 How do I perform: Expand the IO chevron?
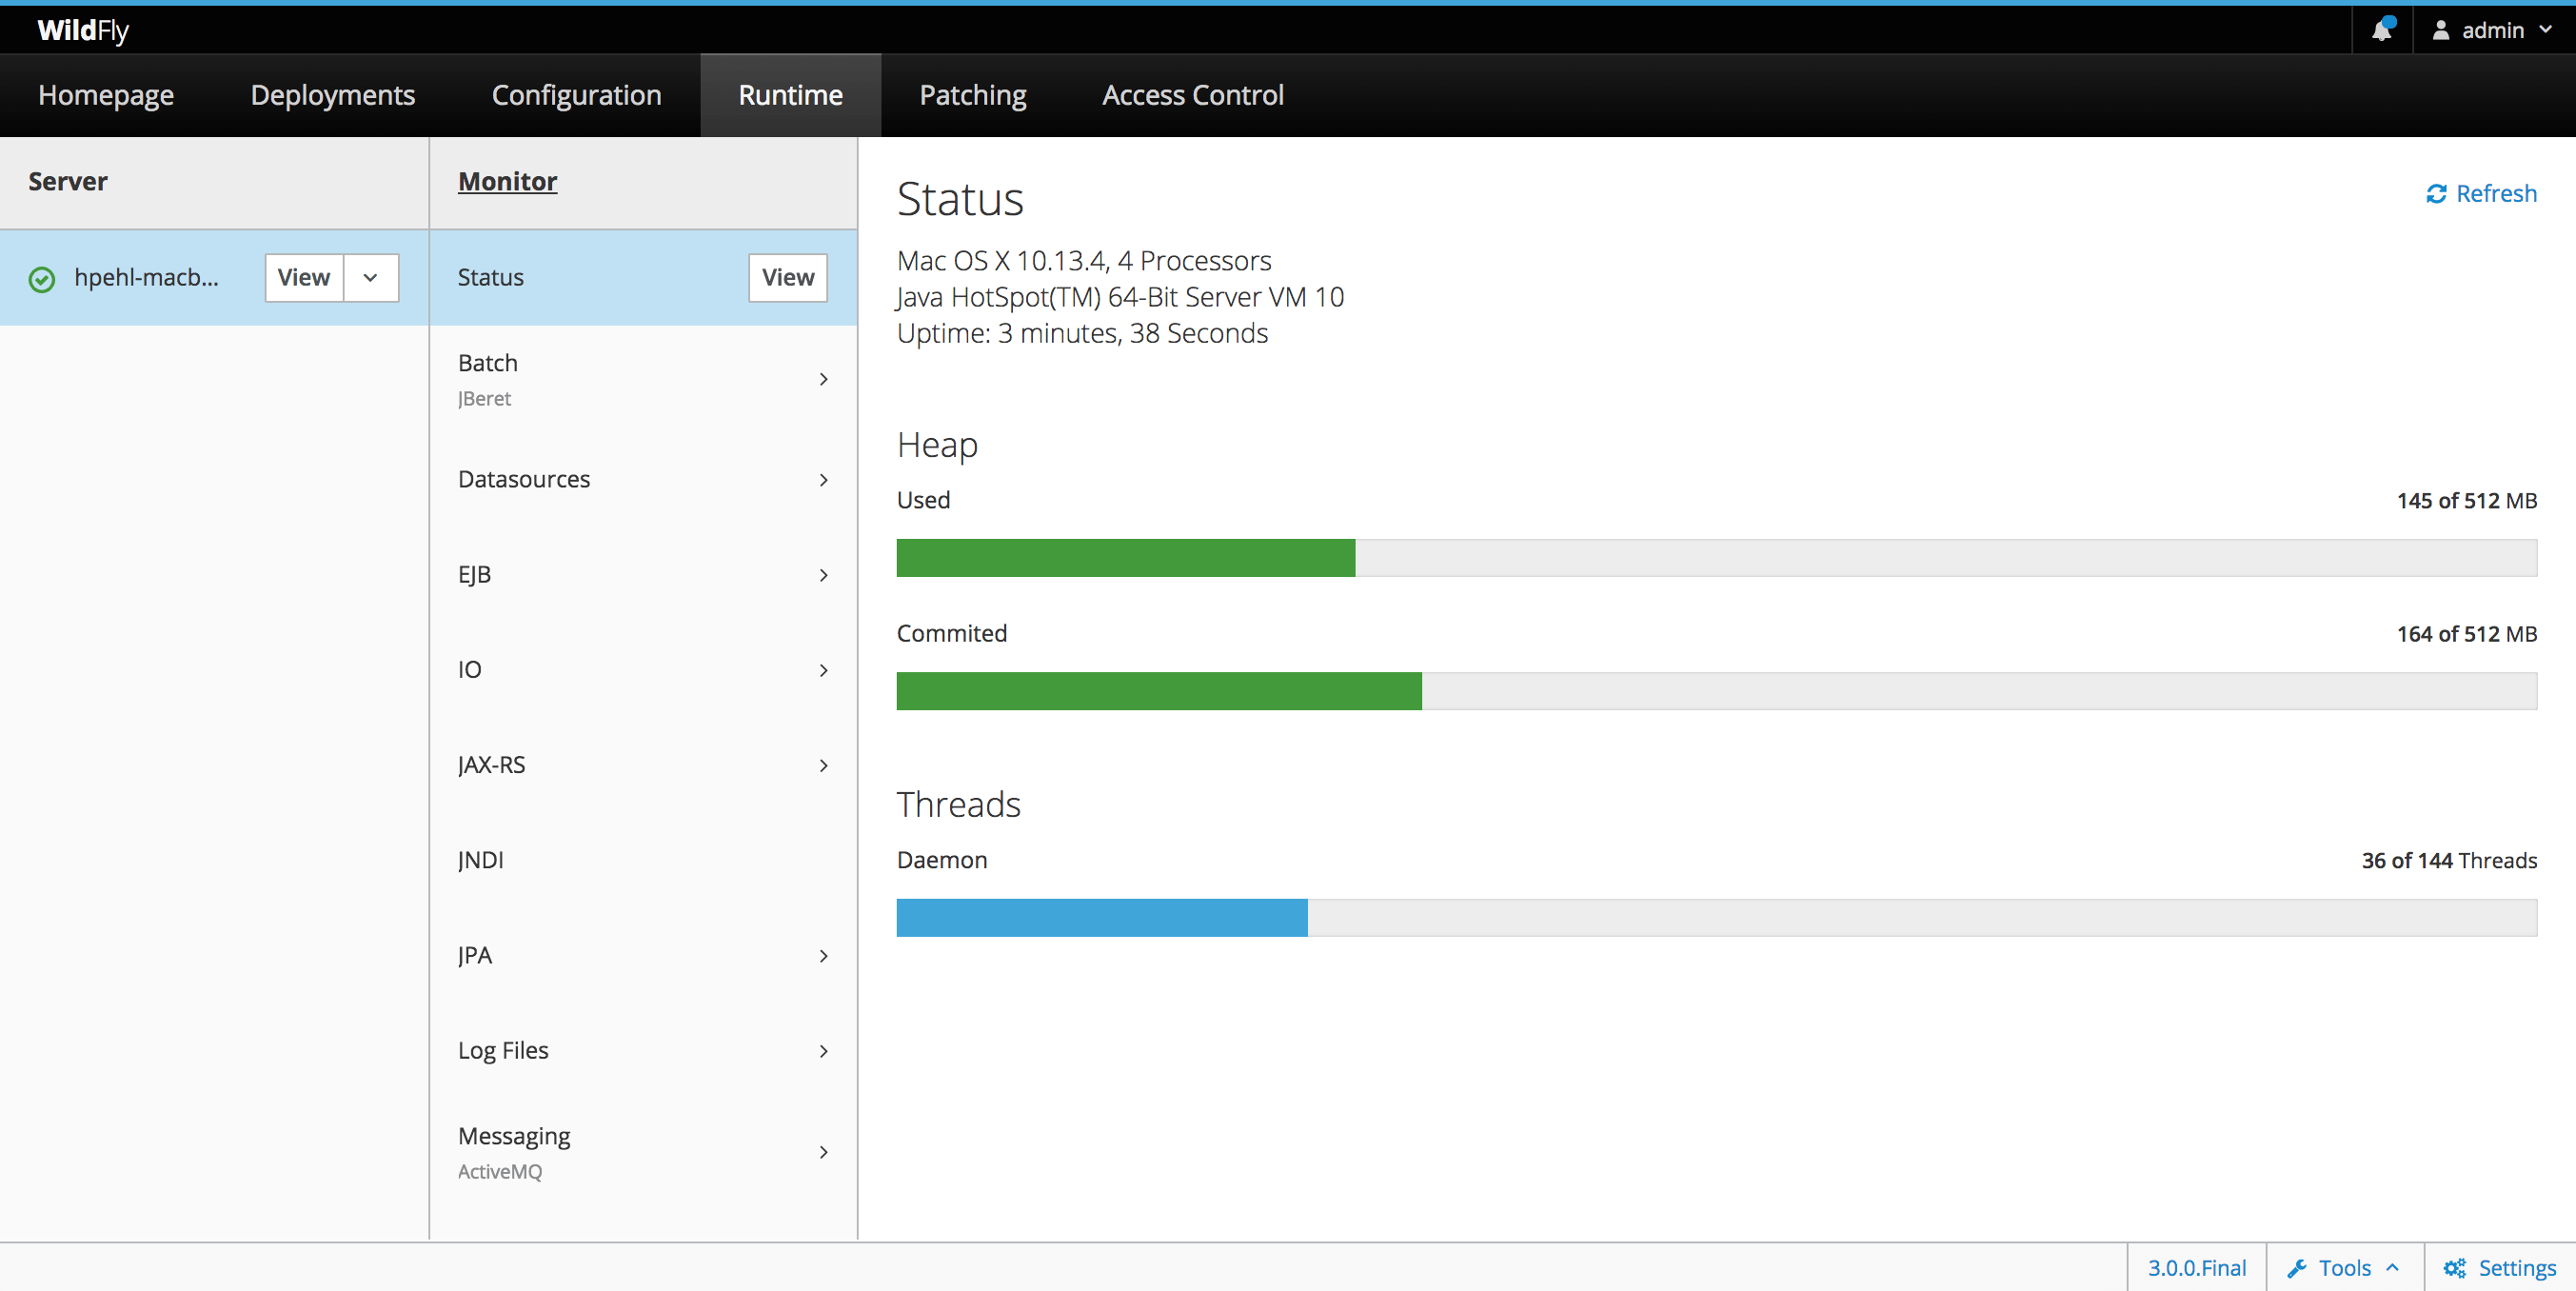(x=823, y=670)
